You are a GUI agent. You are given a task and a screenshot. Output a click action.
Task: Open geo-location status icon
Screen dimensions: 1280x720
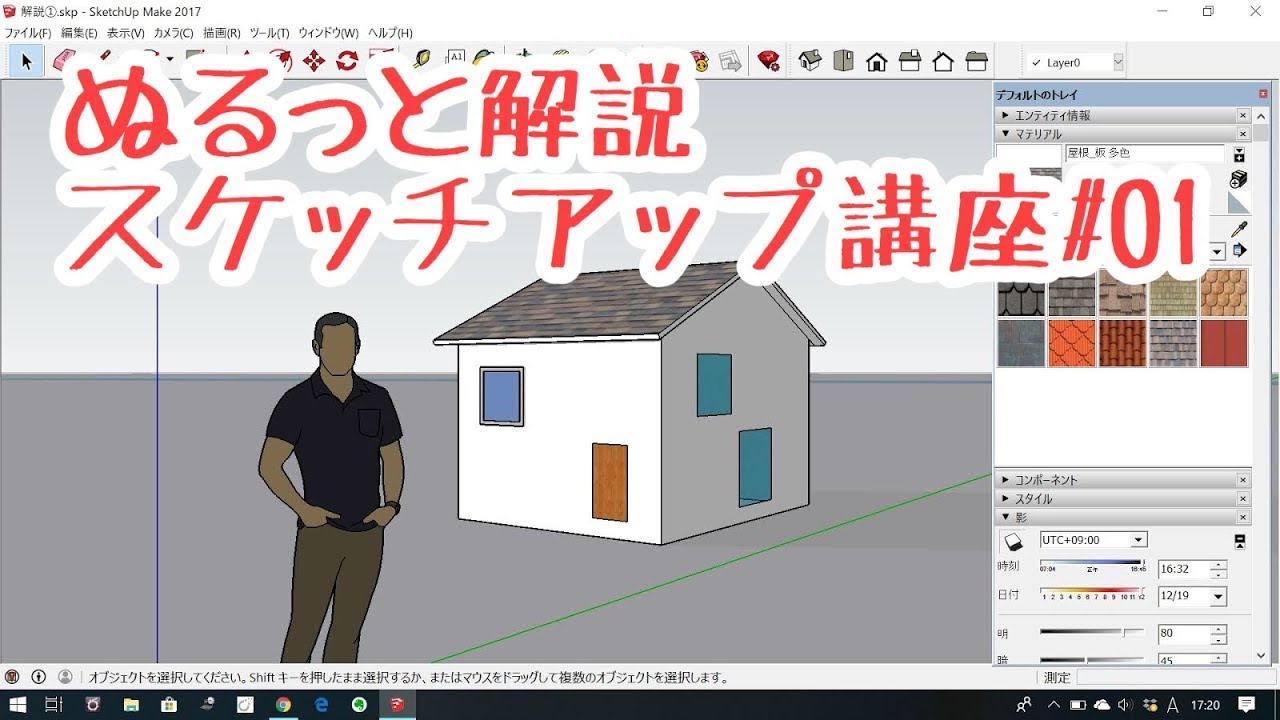[12, 677]
